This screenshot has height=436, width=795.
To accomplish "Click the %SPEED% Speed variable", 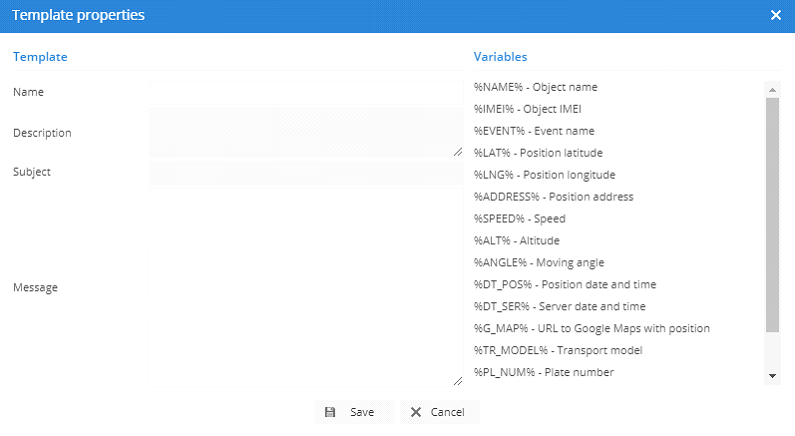I will click(519, 219).
